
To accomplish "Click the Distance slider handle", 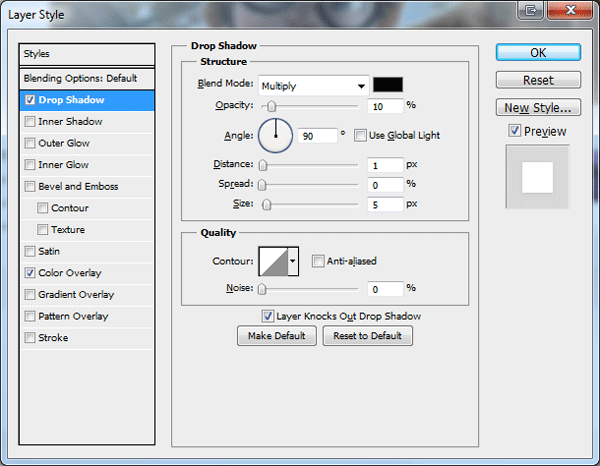I will [262, 165].
